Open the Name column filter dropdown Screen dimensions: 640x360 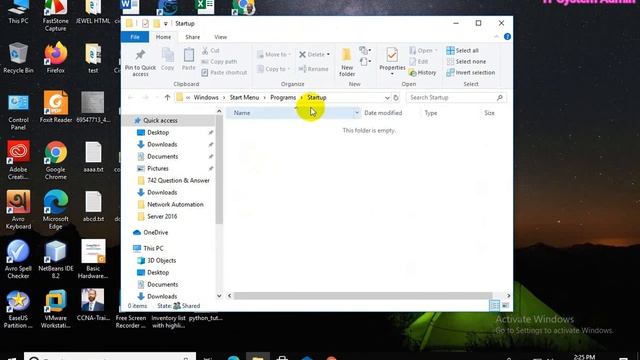pos(357,113)
